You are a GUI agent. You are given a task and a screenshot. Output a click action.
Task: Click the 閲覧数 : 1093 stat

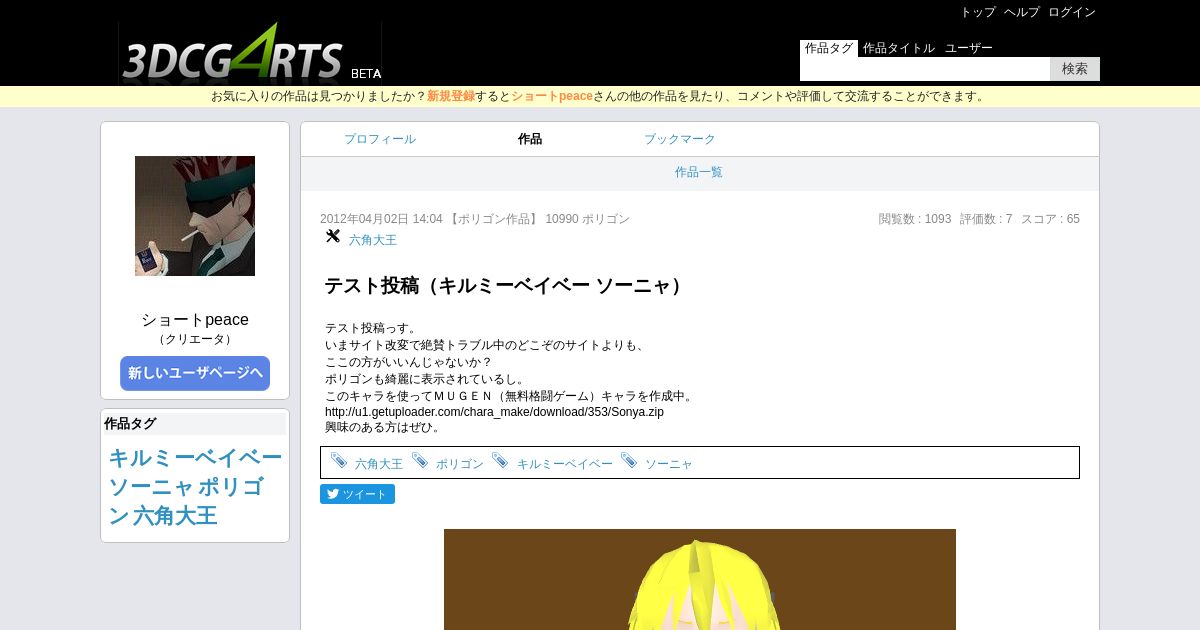[x=915, y=219]
